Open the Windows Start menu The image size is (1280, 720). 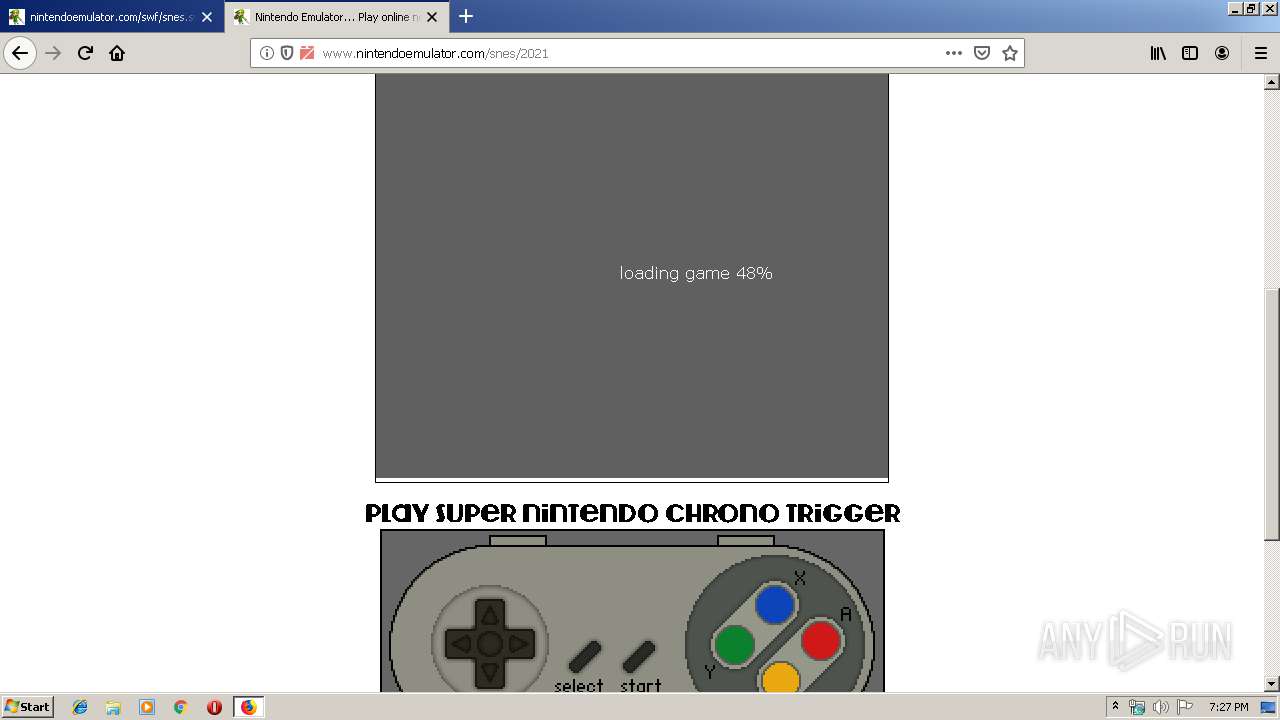(27, 707)
